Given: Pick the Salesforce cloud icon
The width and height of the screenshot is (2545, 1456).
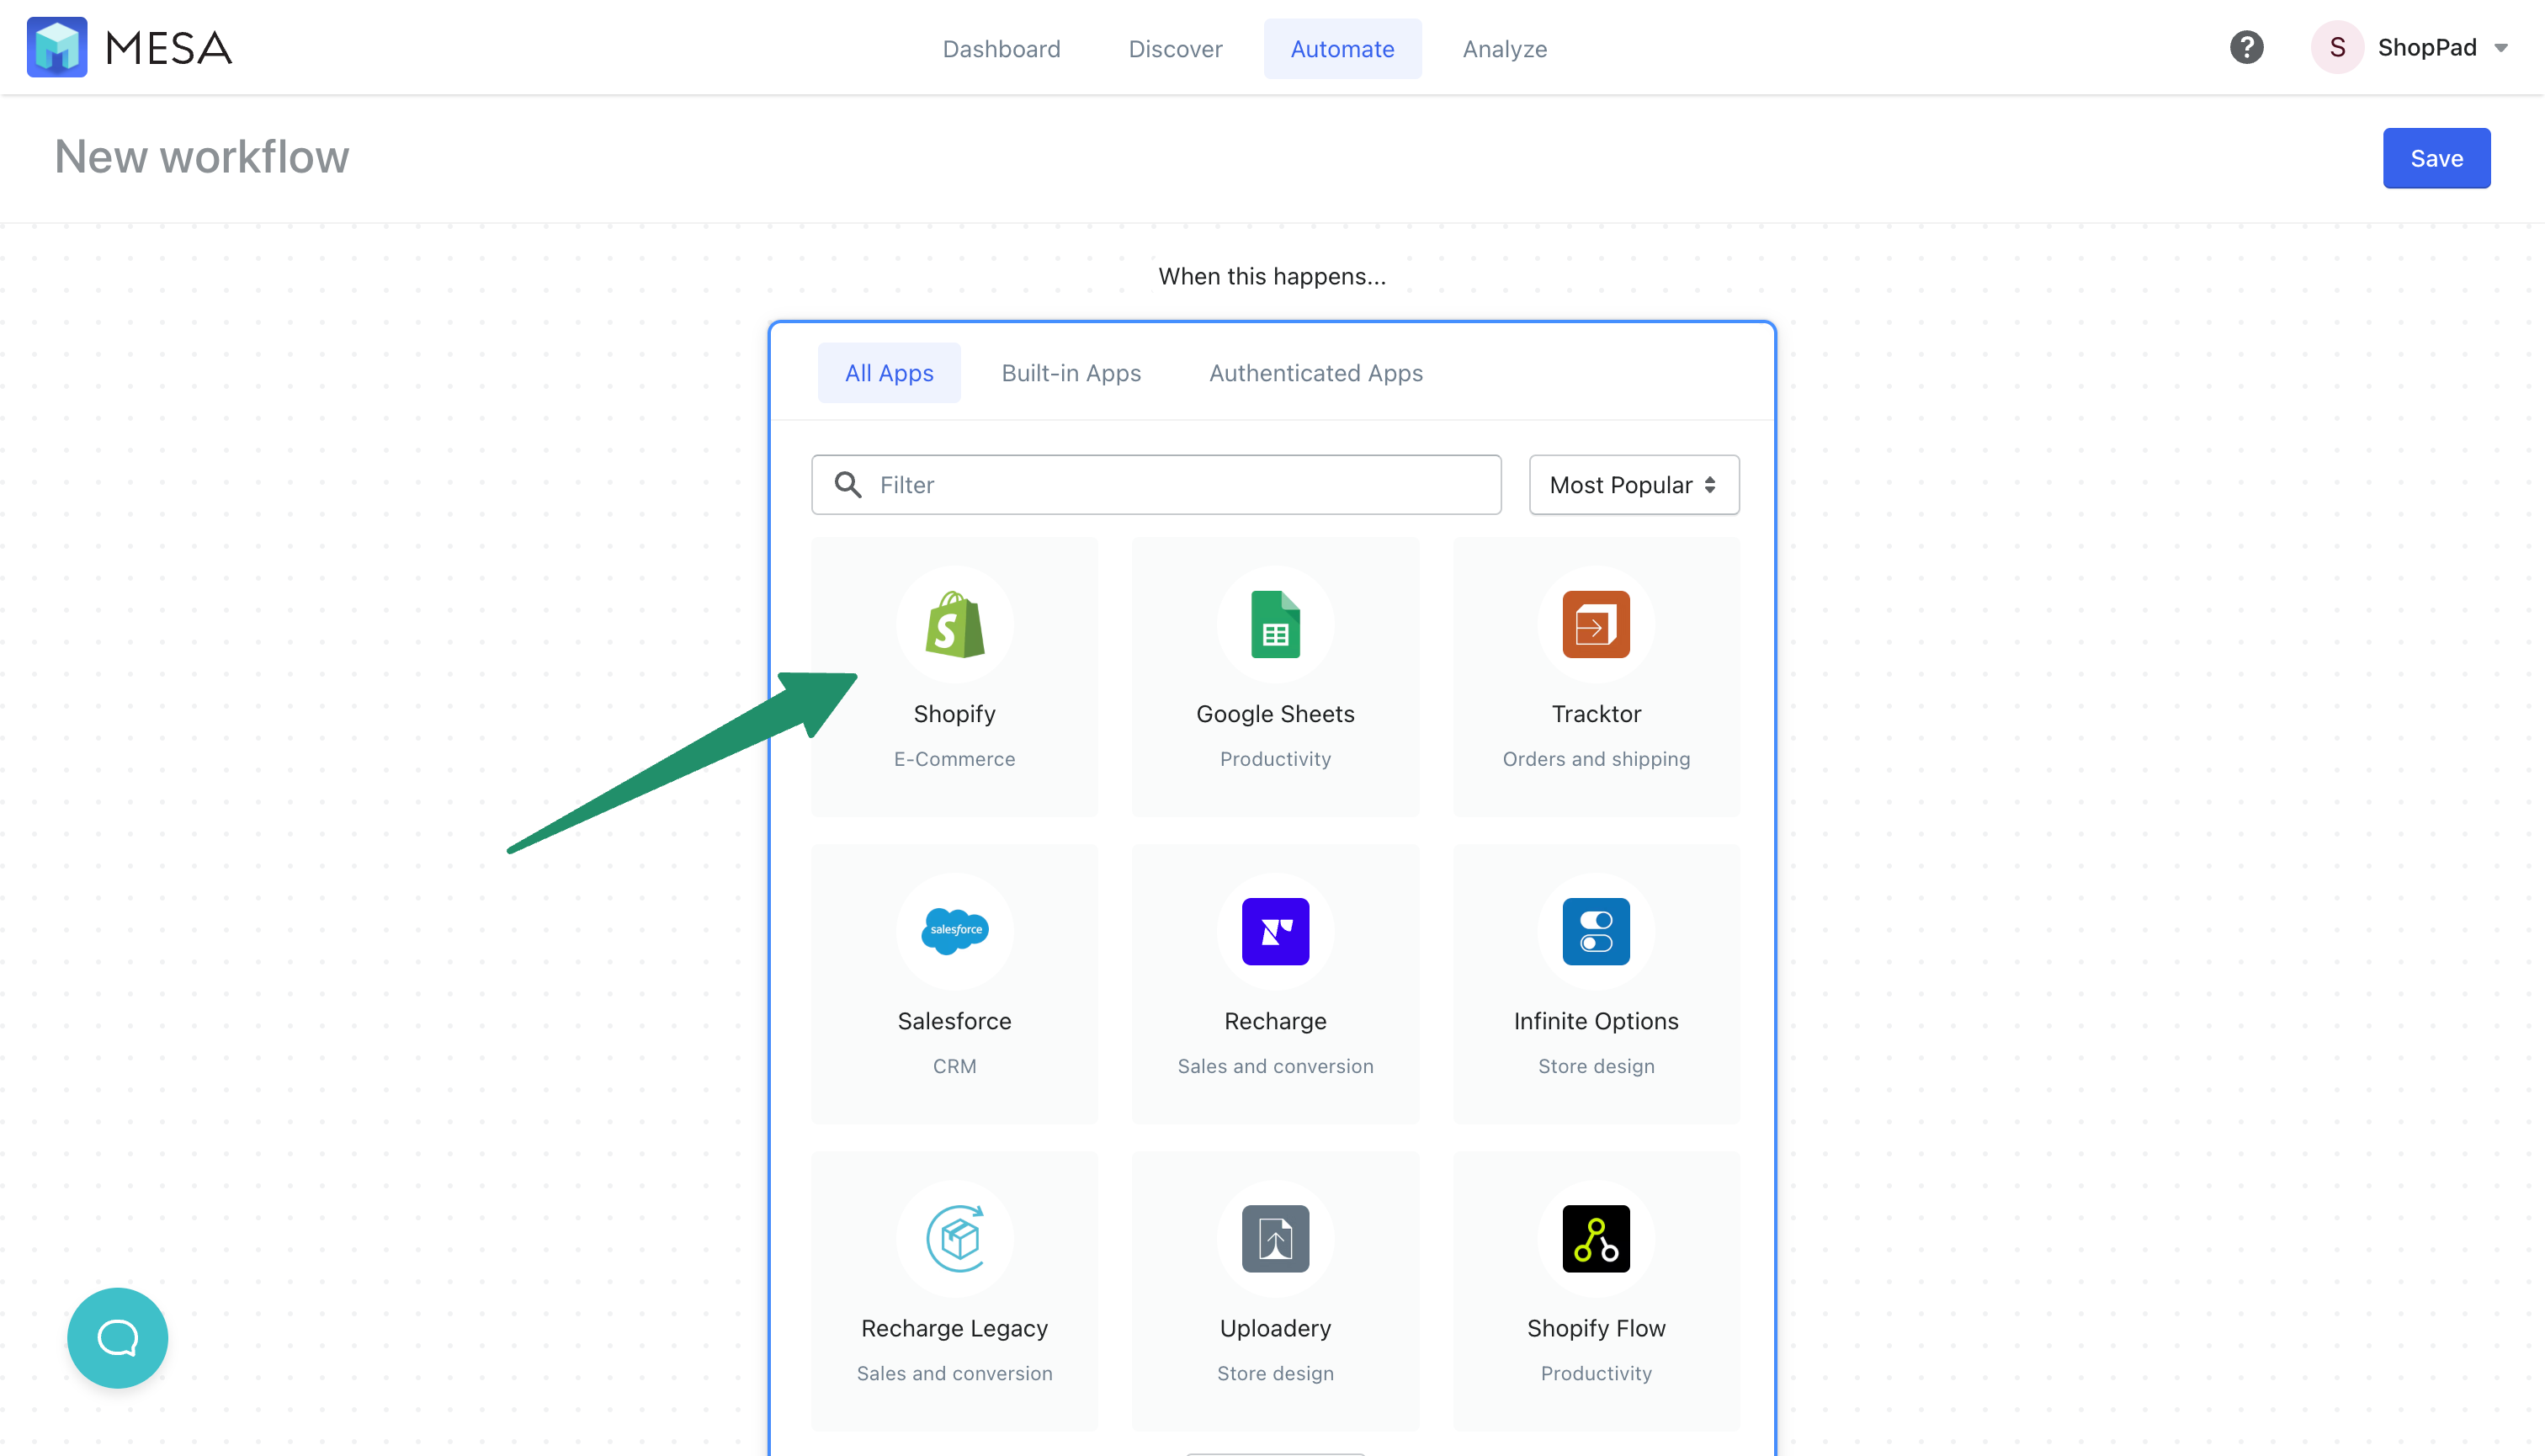Looking at the screenshot, I should click(x=955, y=931).
